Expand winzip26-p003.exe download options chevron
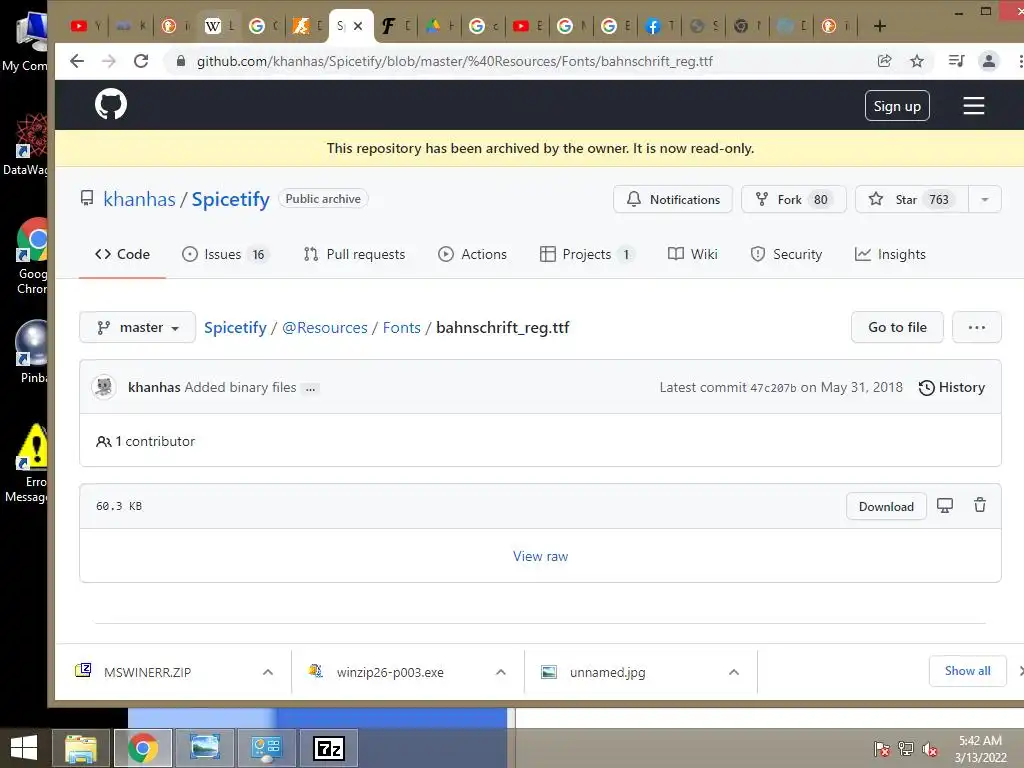Screen dimensions: 1024x768 (501, 672)
